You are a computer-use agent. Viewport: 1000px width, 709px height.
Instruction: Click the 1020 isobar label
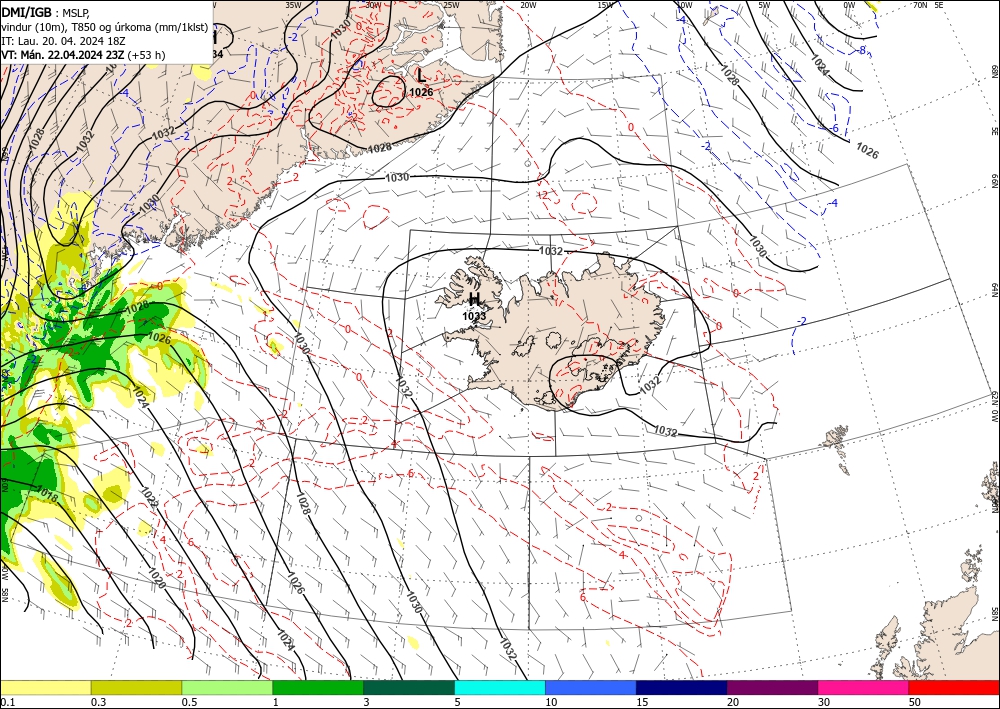157,578
